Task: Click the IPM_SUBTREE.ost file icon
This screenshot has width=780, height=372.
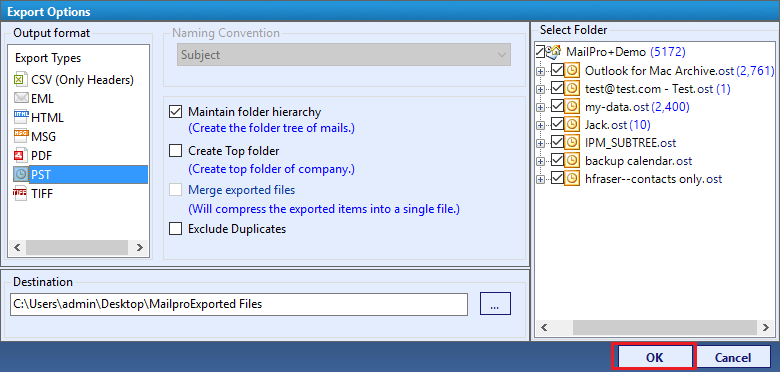Action: click(572, 142)
